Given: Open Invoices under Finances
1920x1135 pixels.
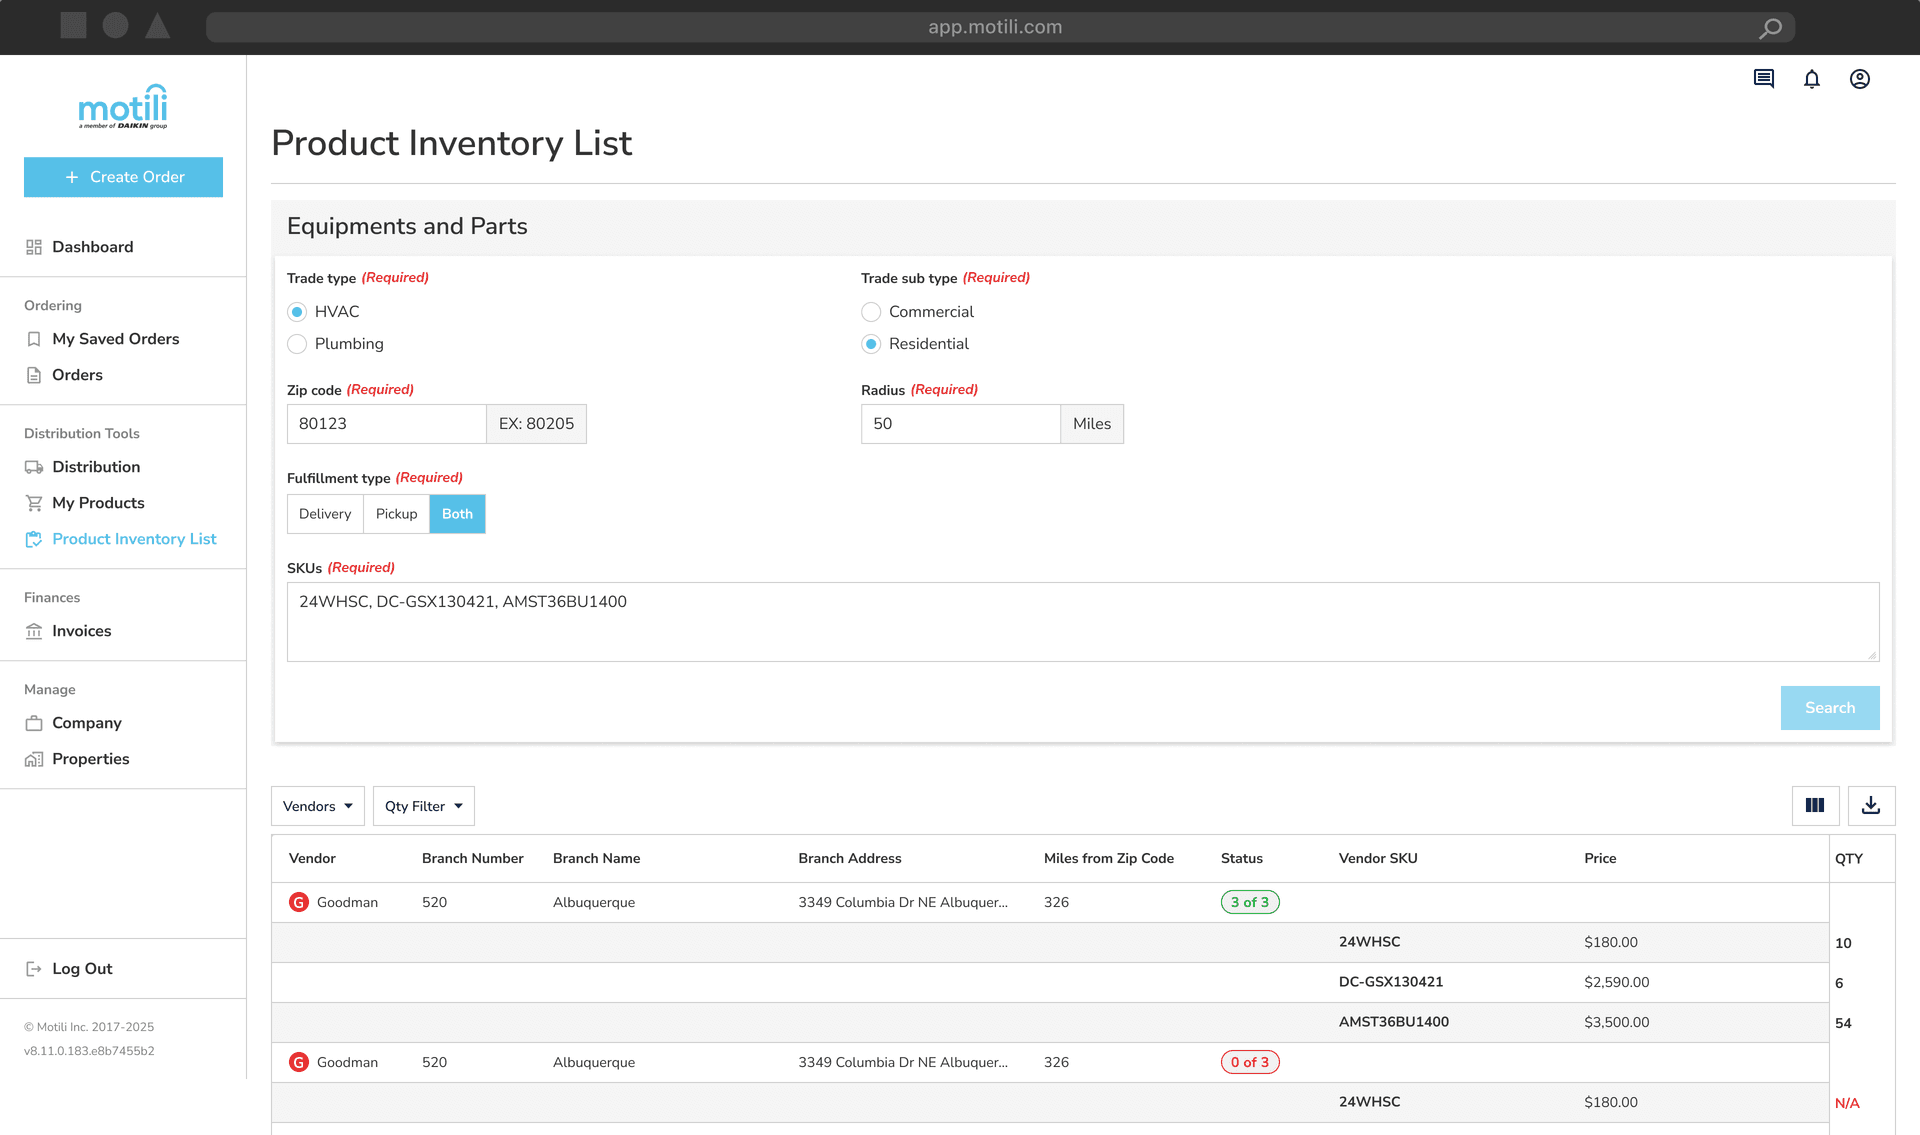Looking at the screenshot, I should pyautogui.click(x=82, y=631).
